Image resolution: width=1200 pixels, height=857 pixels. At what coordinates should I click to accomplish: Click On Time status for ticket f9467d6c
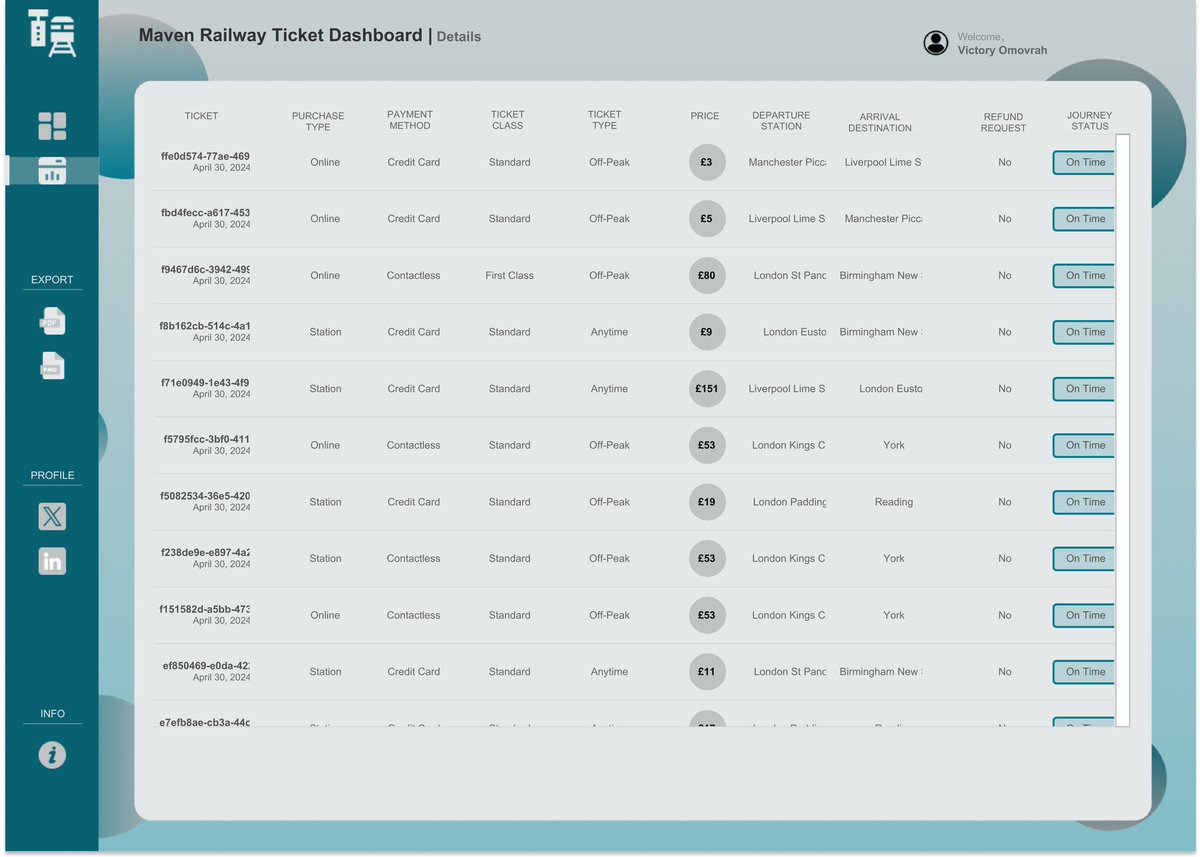click(x=1084, y=275)
